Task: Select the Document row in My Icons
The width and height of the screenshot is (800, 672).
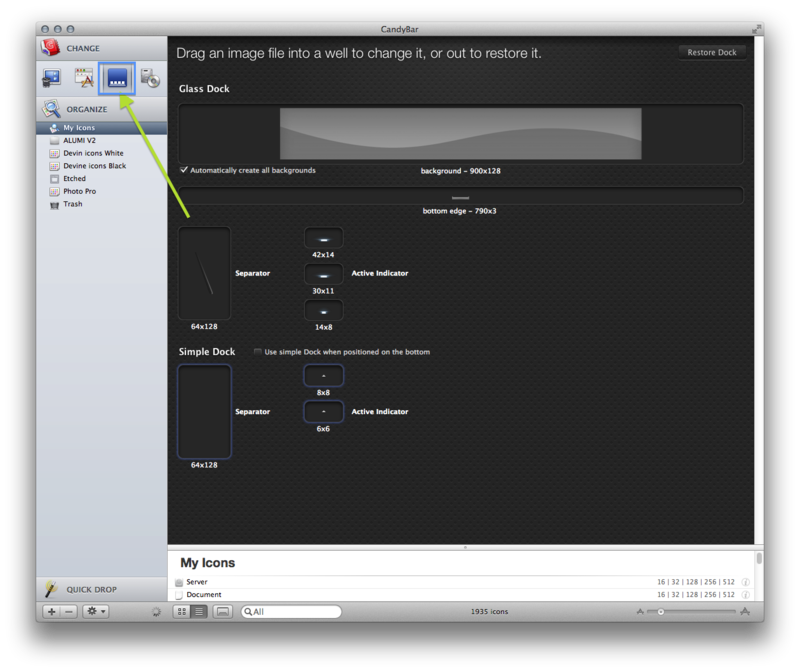Action: 461,594
